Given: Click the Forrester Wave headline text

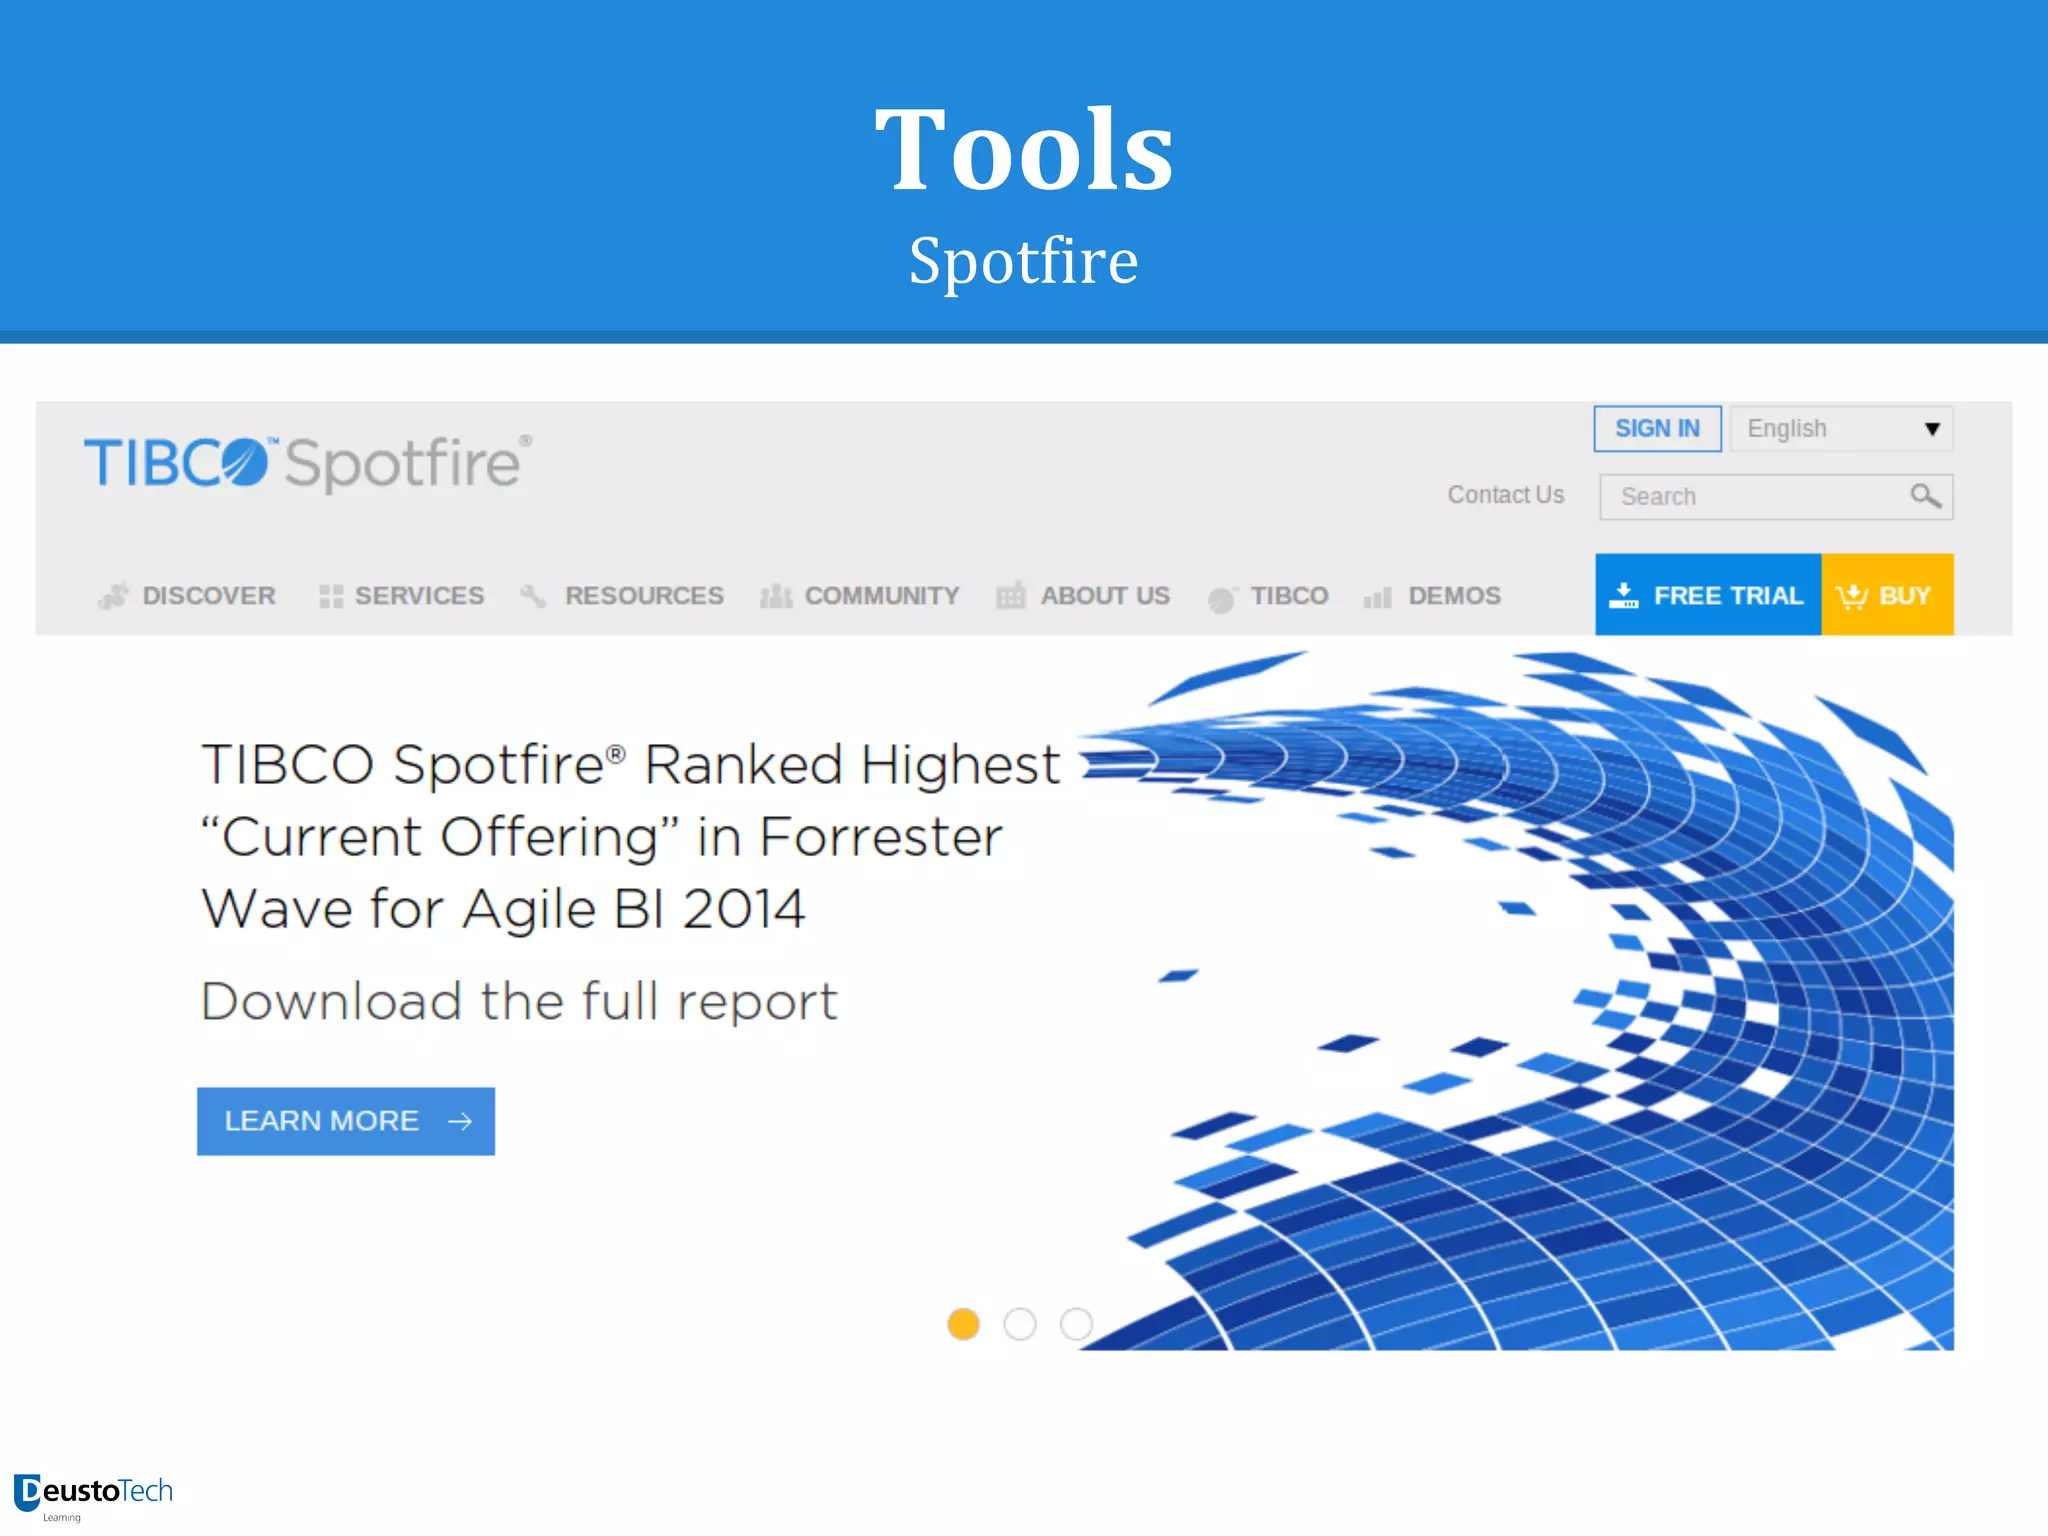Looking at the screenshot, I should click(631, 837).
